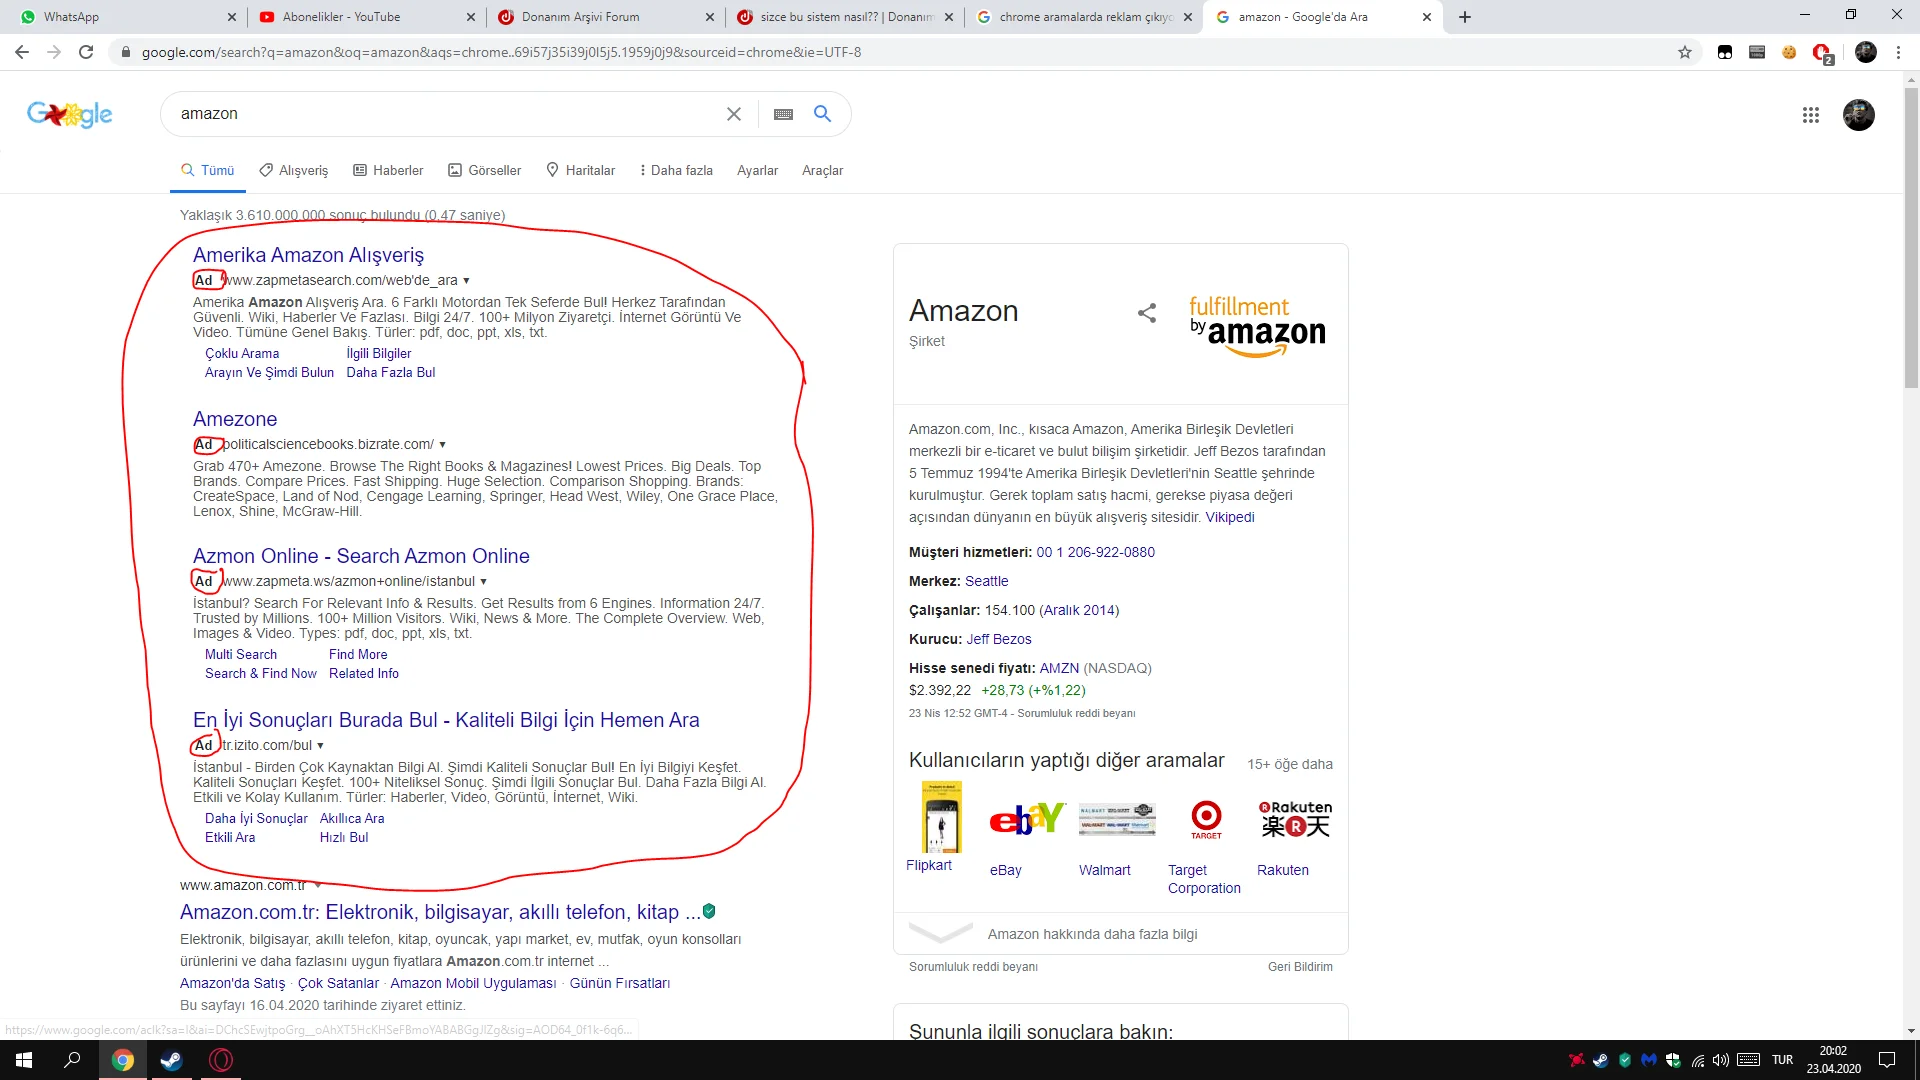1920x1080 pixels.
Task: Open the Daha fazla search options dropdown
Action: (x=676, y=170)
